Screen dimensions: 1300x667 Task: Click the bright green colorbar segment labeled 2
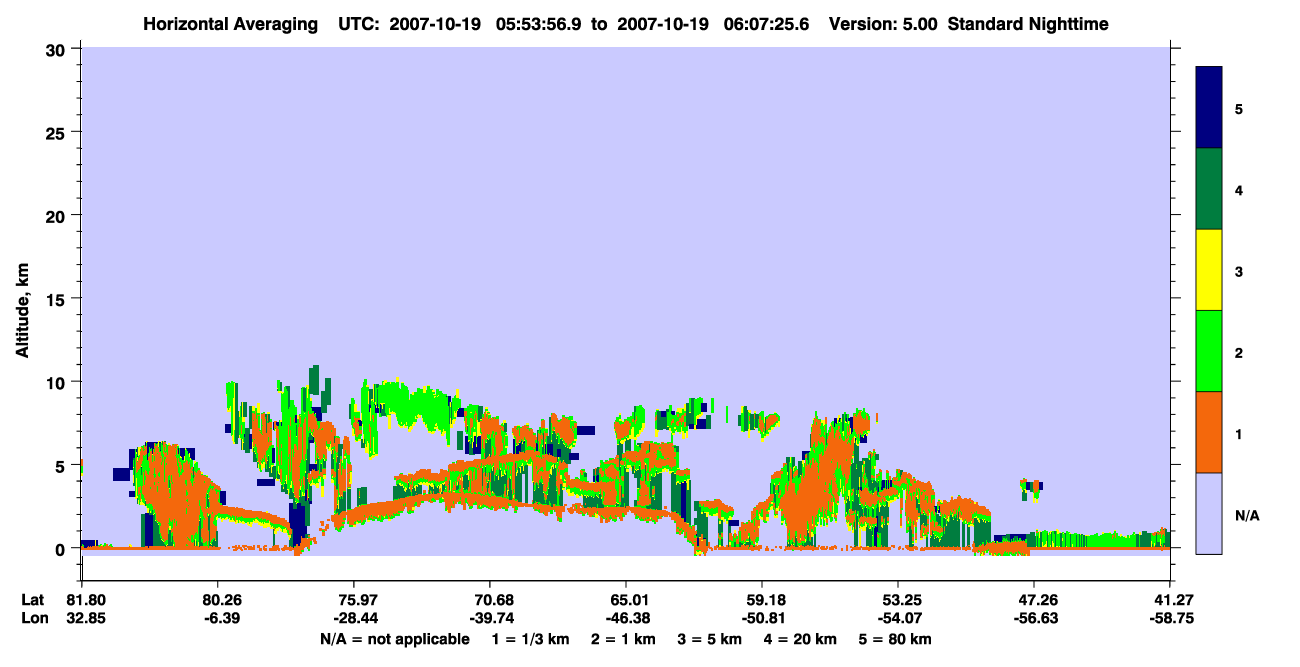[1209, 351]
